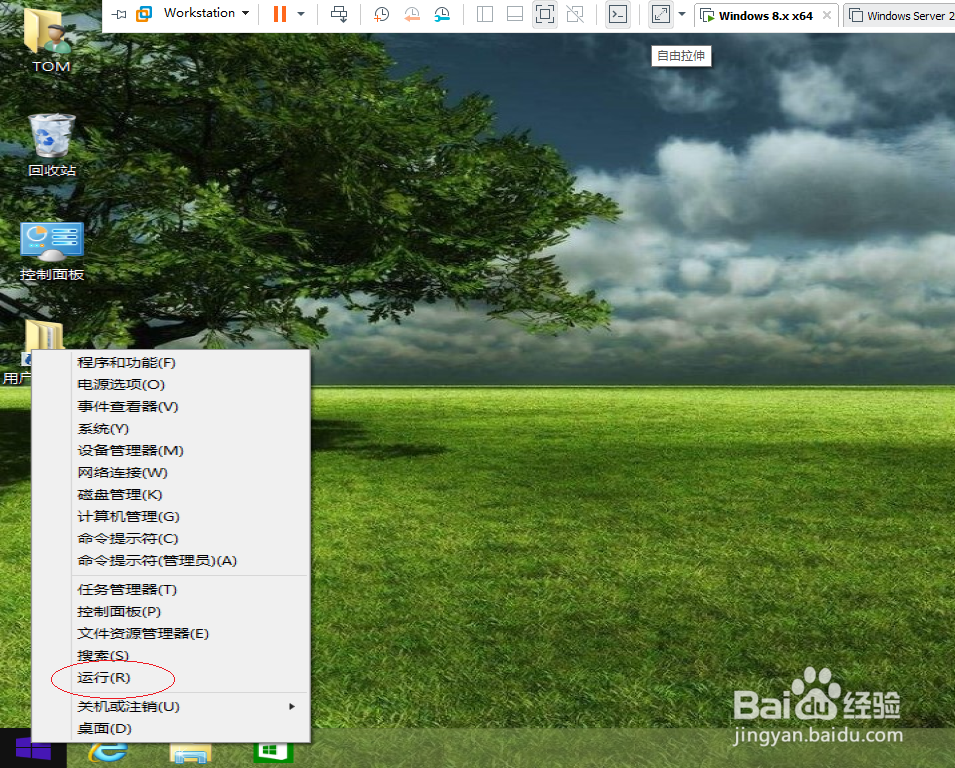This screenshot has height=768, width=955.
Task: Enter full screen mode for the VM
Action: click(545, 14)
